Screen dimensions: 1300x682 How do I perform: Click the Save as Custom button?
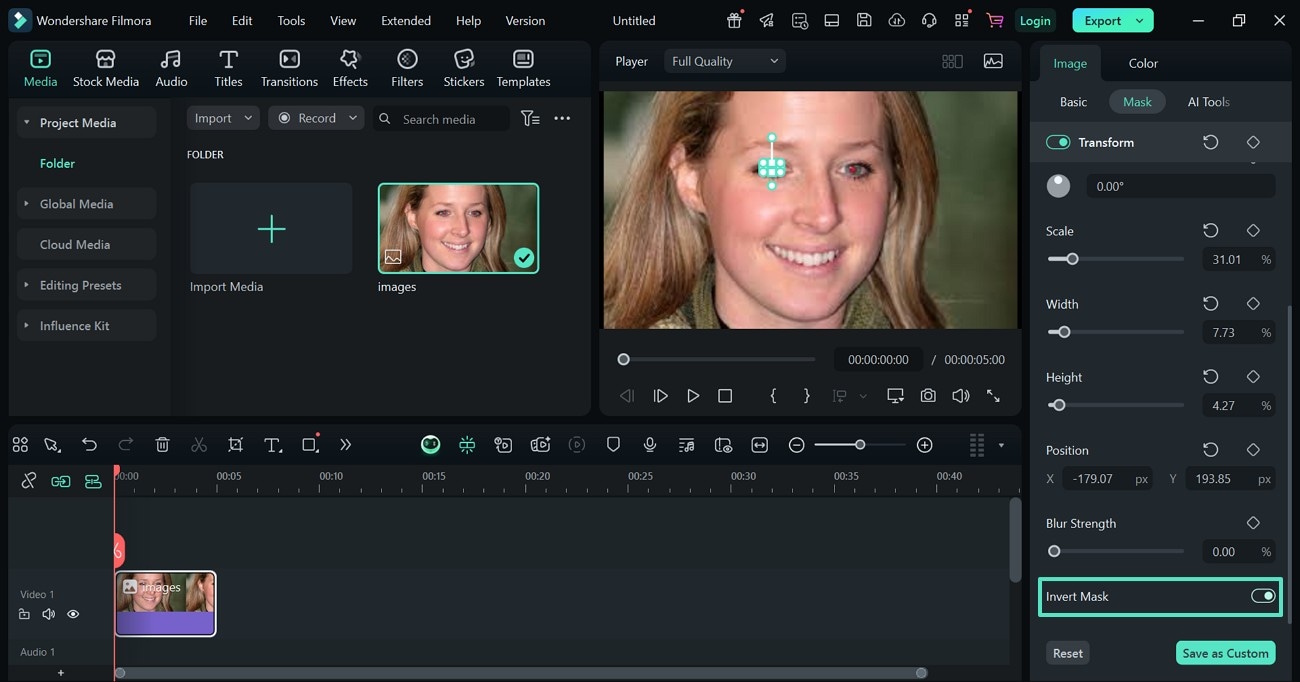point(1225,653)
